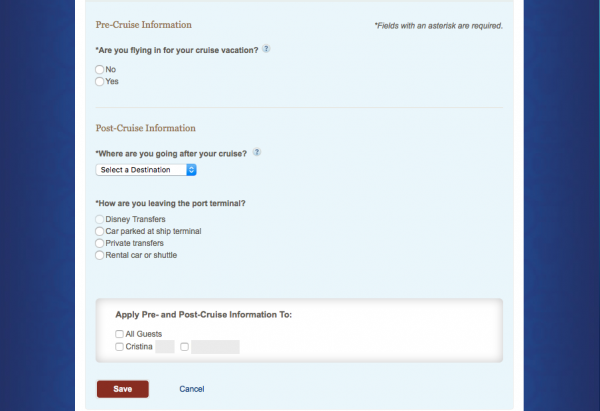Open help icon beside after-cruise destination question
600x411 pixels.
click(x=257, y=152)
